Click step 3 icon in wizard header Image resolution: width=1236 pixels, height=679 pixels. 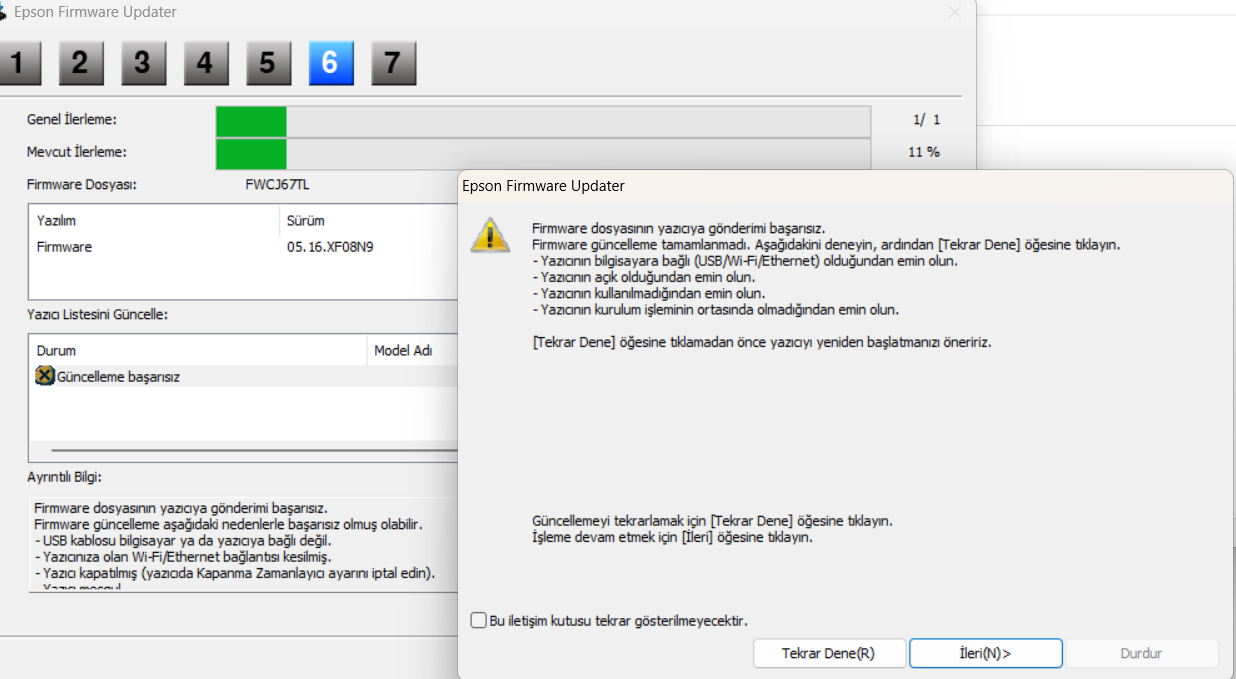pyautogui.click(x=143, y=63)
